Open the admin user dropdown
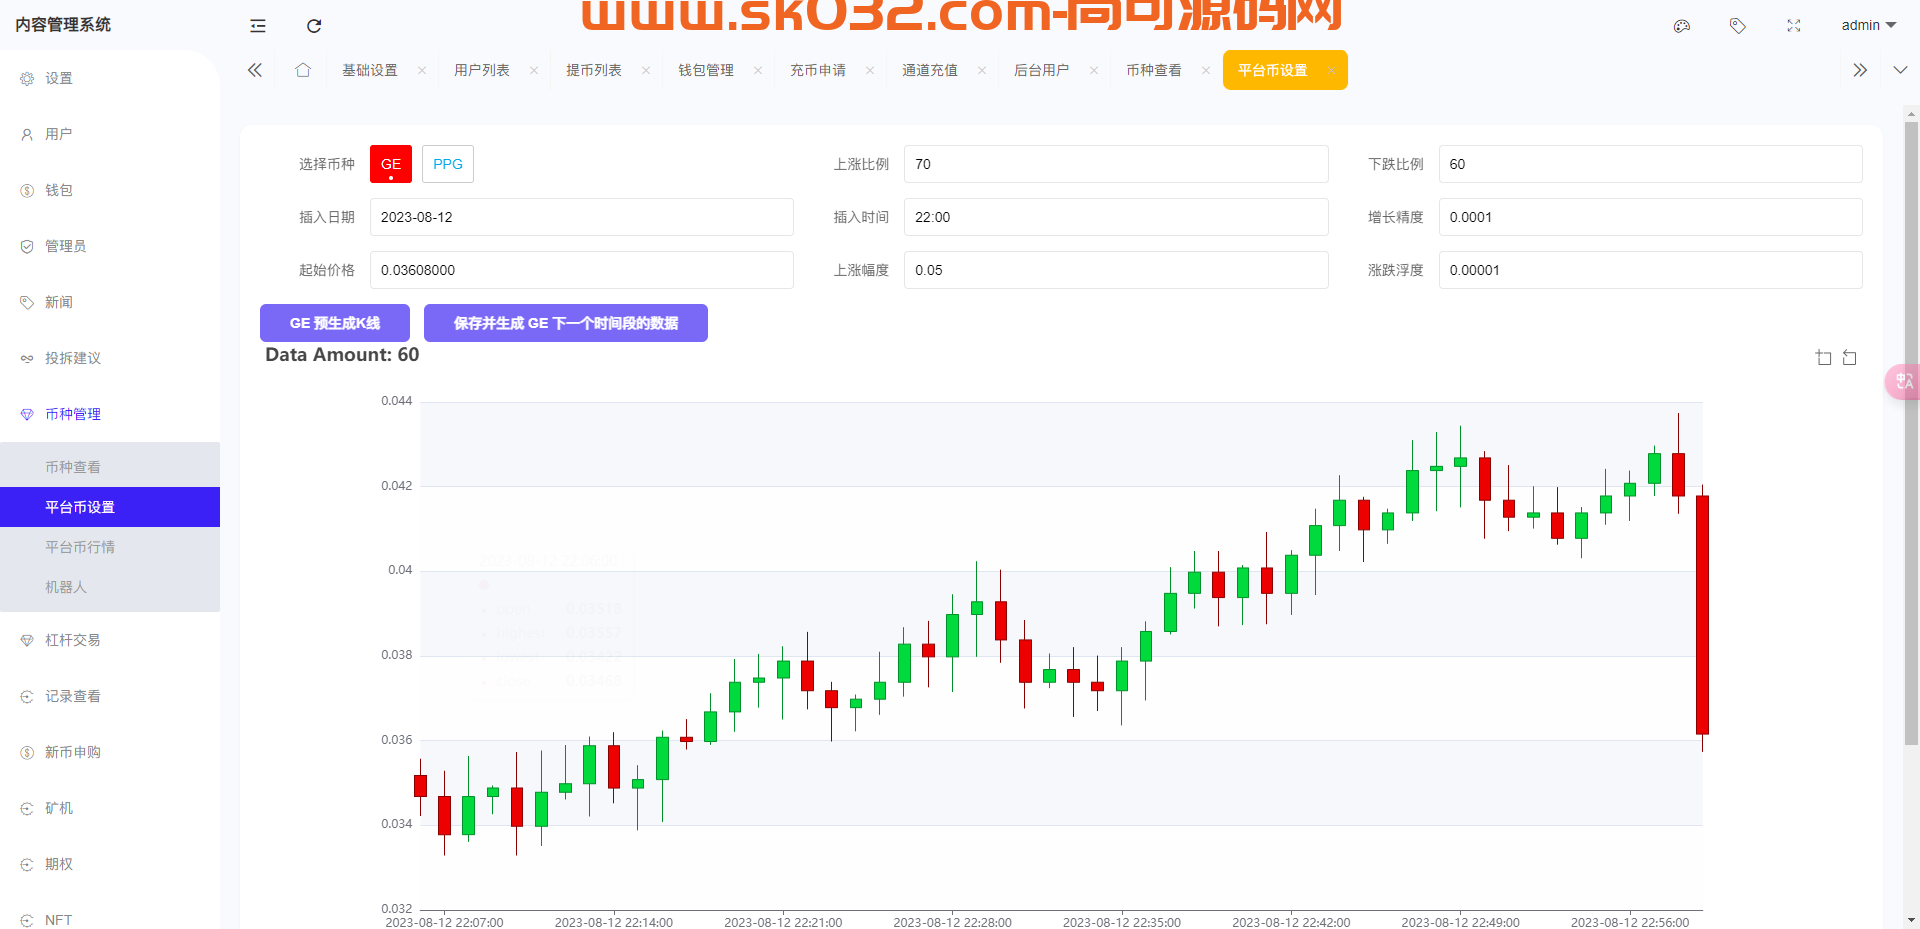Viewport: 1920px width, 929px height. (x=1868, y=25)
